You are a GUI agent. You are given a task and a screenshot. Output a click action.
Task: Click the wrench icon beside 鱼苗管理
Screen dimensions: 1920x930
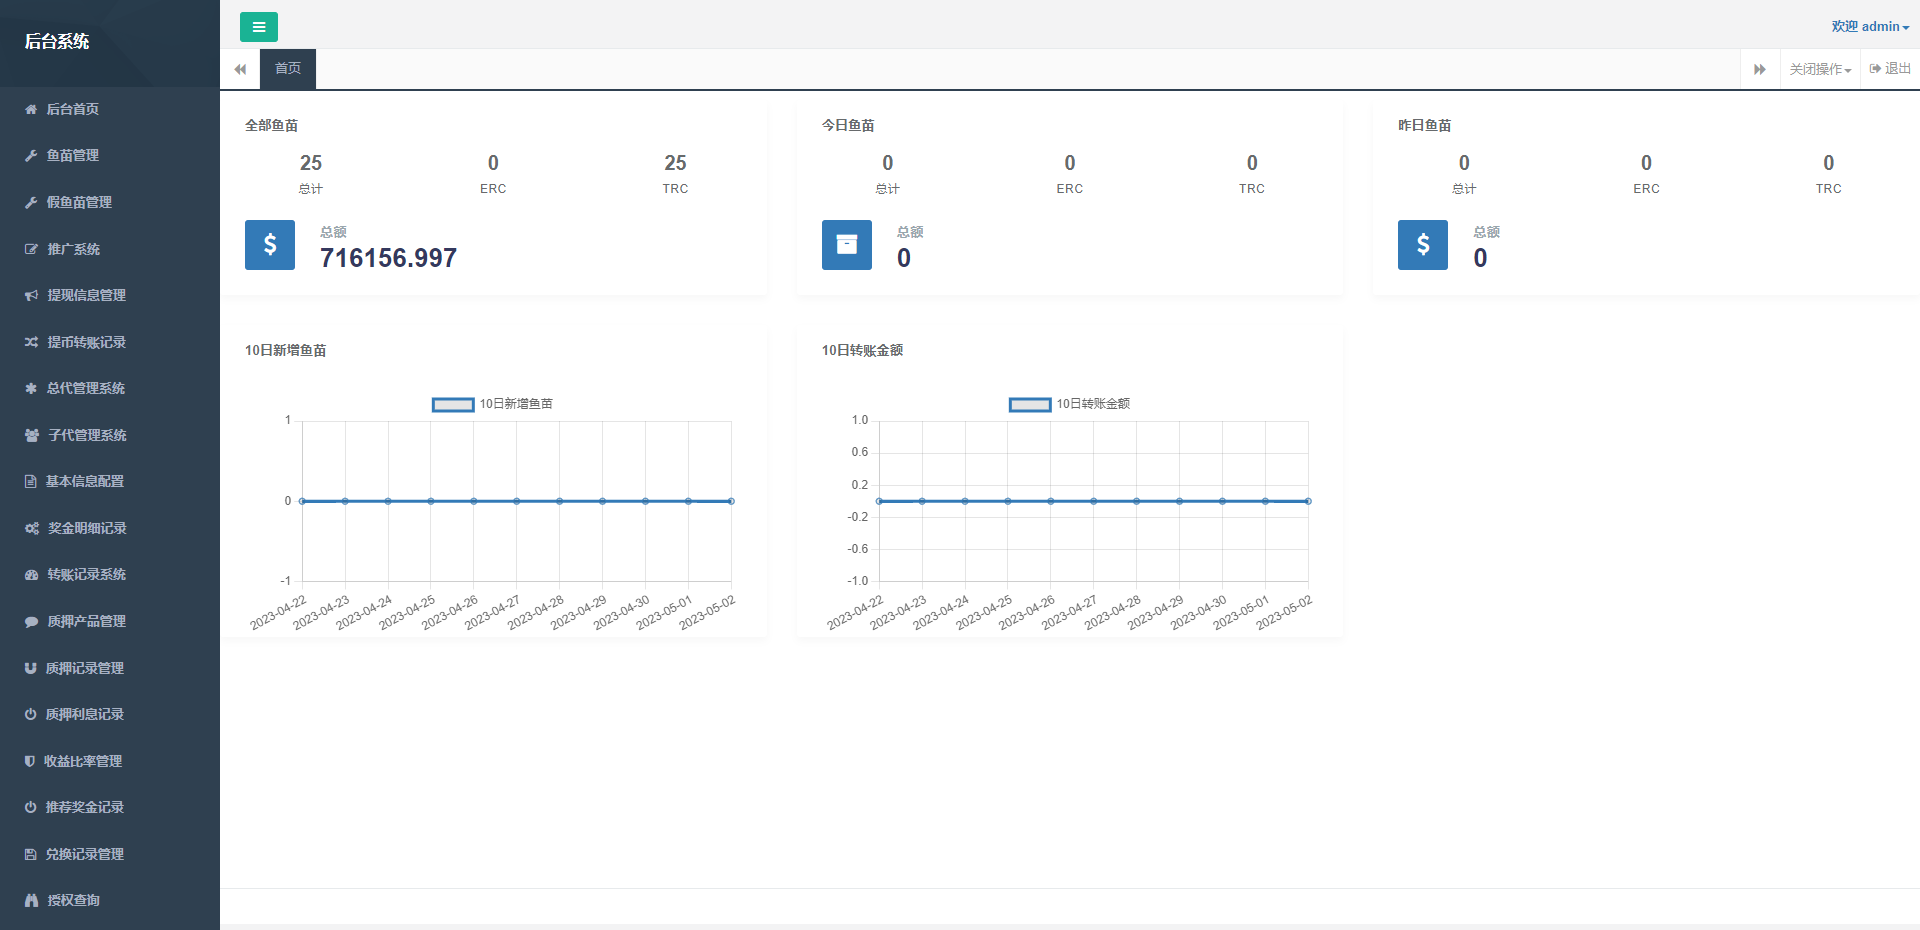31,156
